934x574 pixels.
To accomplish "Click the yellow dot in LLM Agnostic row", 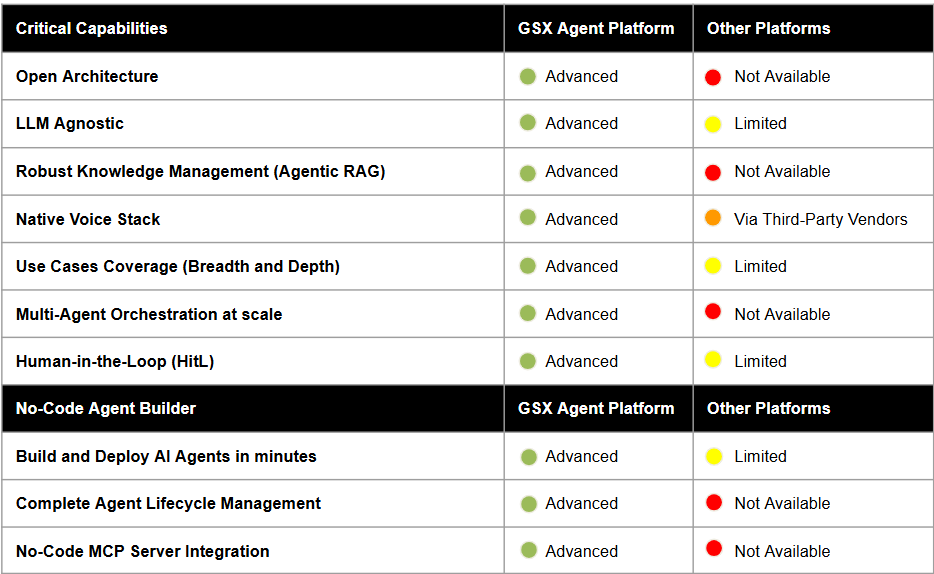I will tap(713, 124).
